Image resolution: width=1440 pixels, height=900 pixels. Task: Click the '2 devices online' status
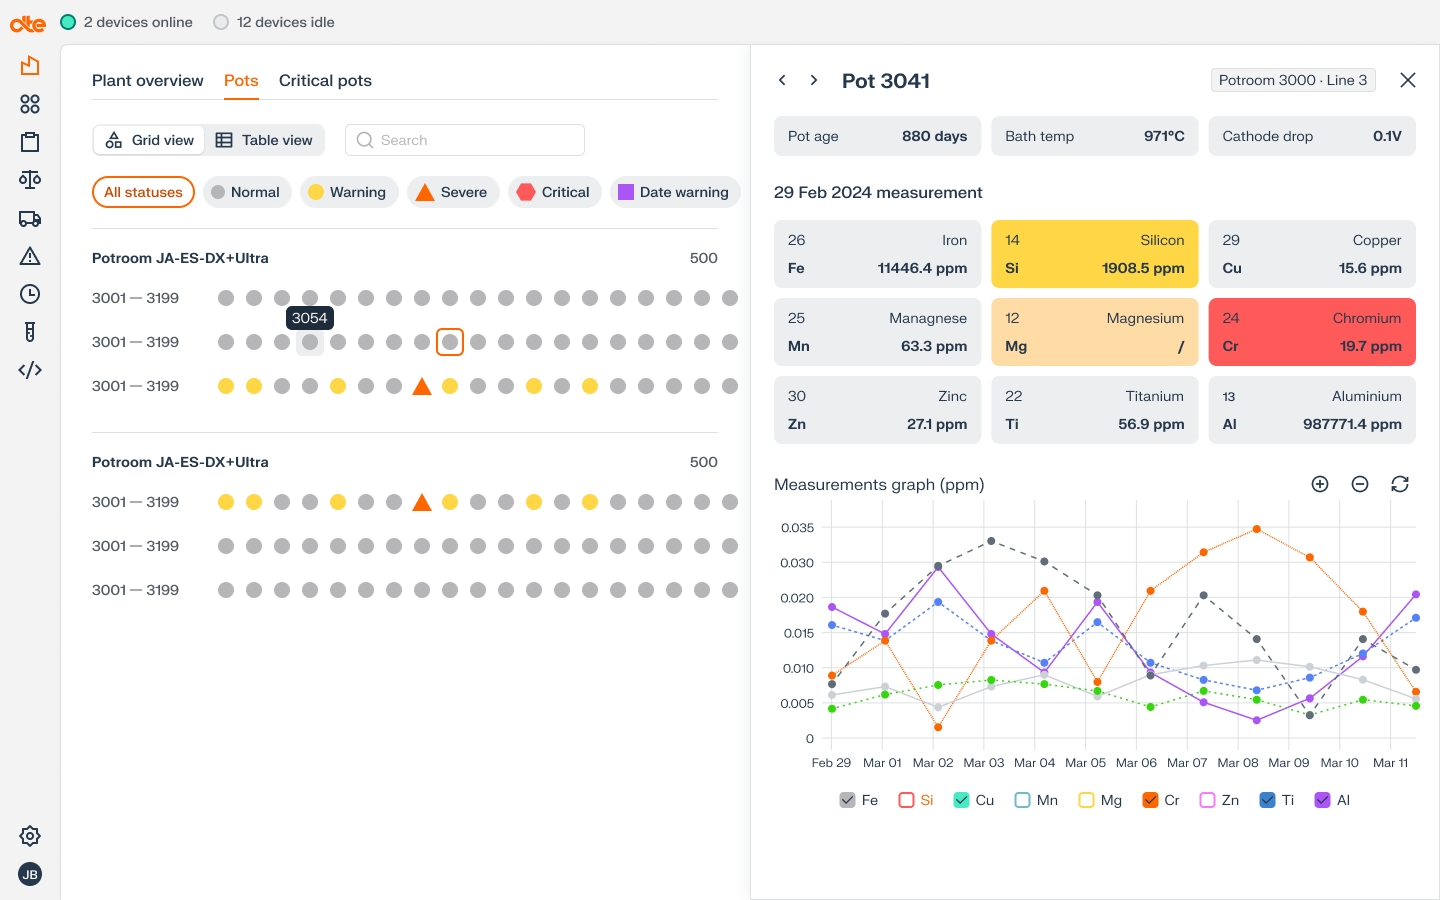point(127,22)
